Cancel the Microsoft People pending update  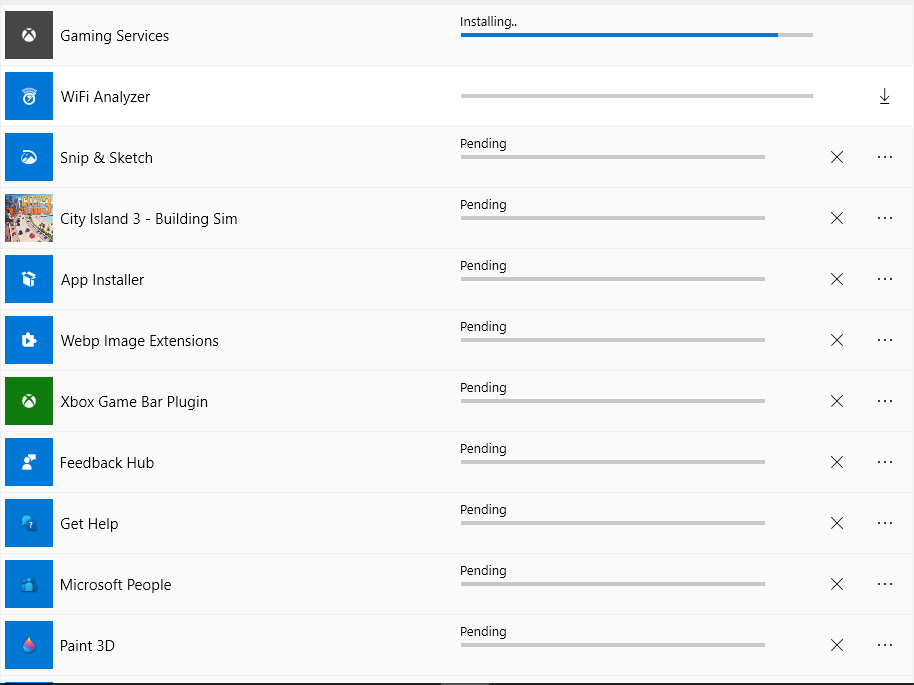[837, 584]
